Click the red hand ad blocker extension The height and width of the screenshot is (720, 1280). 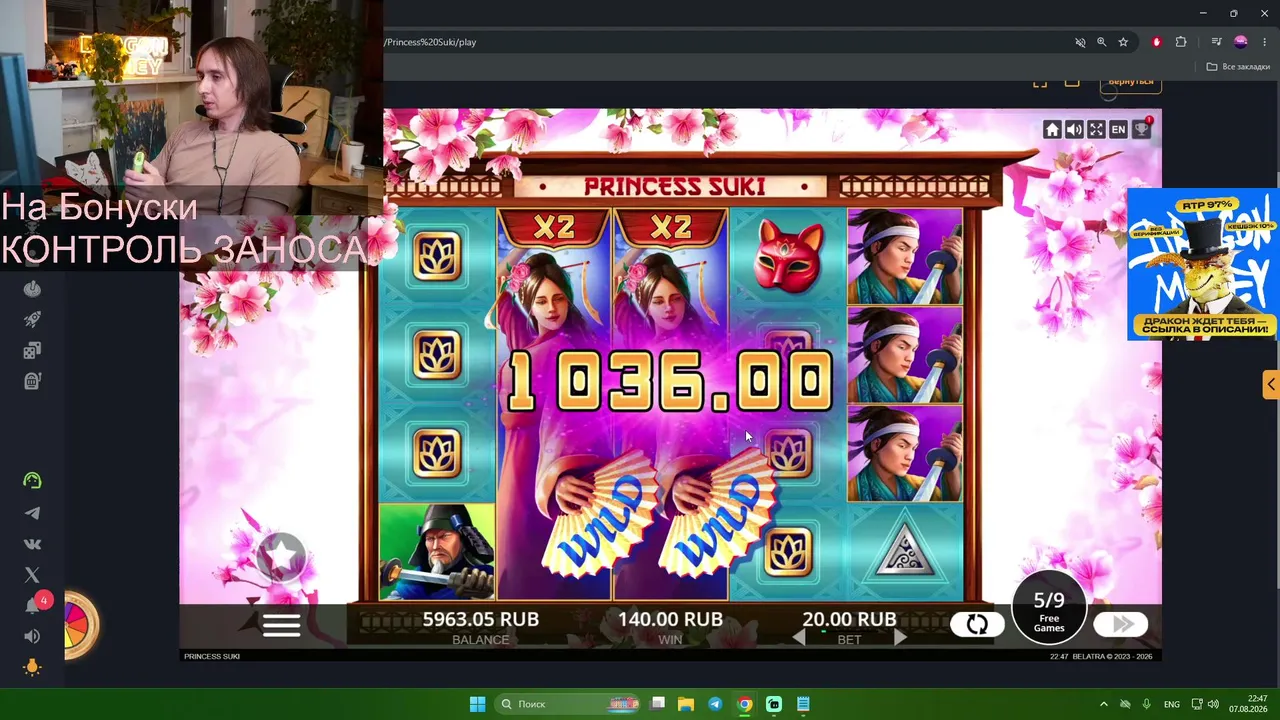pos(1157,42)
